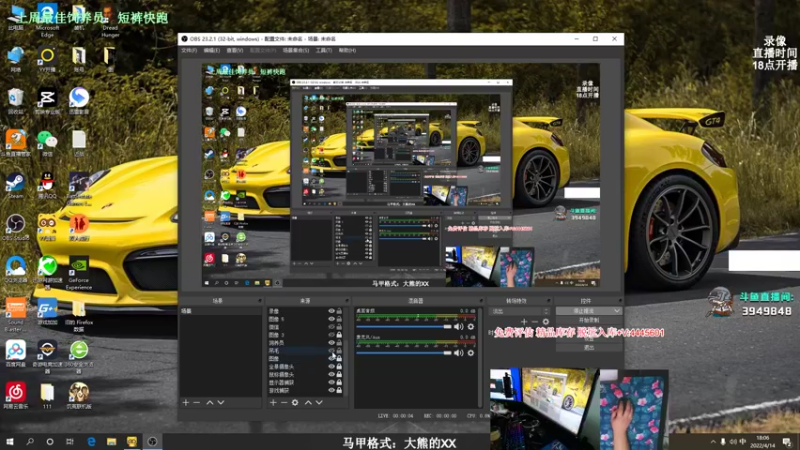Remove the selected scene with the minus icon
This screenshot has width=800, height=450.
(x=197, y=403)
